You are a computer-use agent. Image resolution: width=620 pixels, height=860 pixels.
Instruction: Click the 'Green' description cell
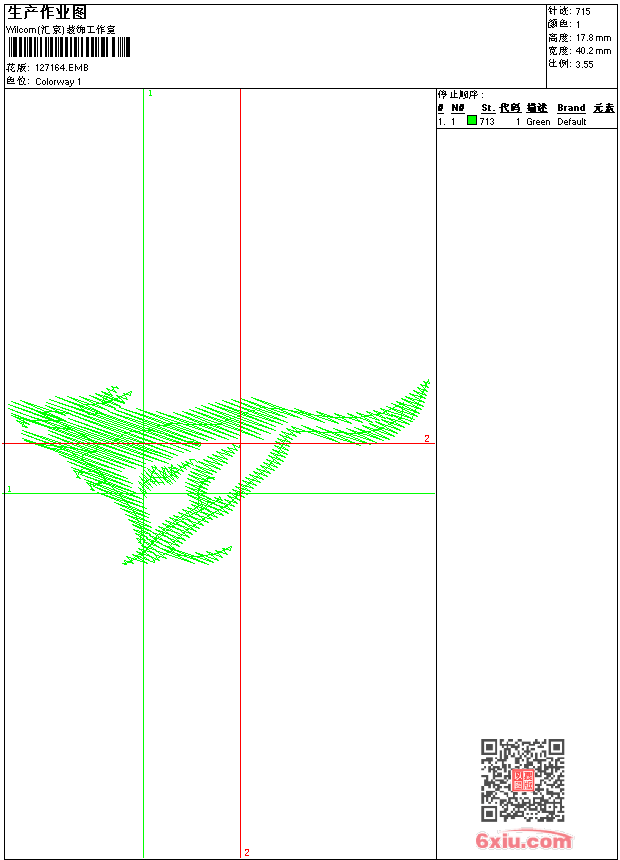538,122
